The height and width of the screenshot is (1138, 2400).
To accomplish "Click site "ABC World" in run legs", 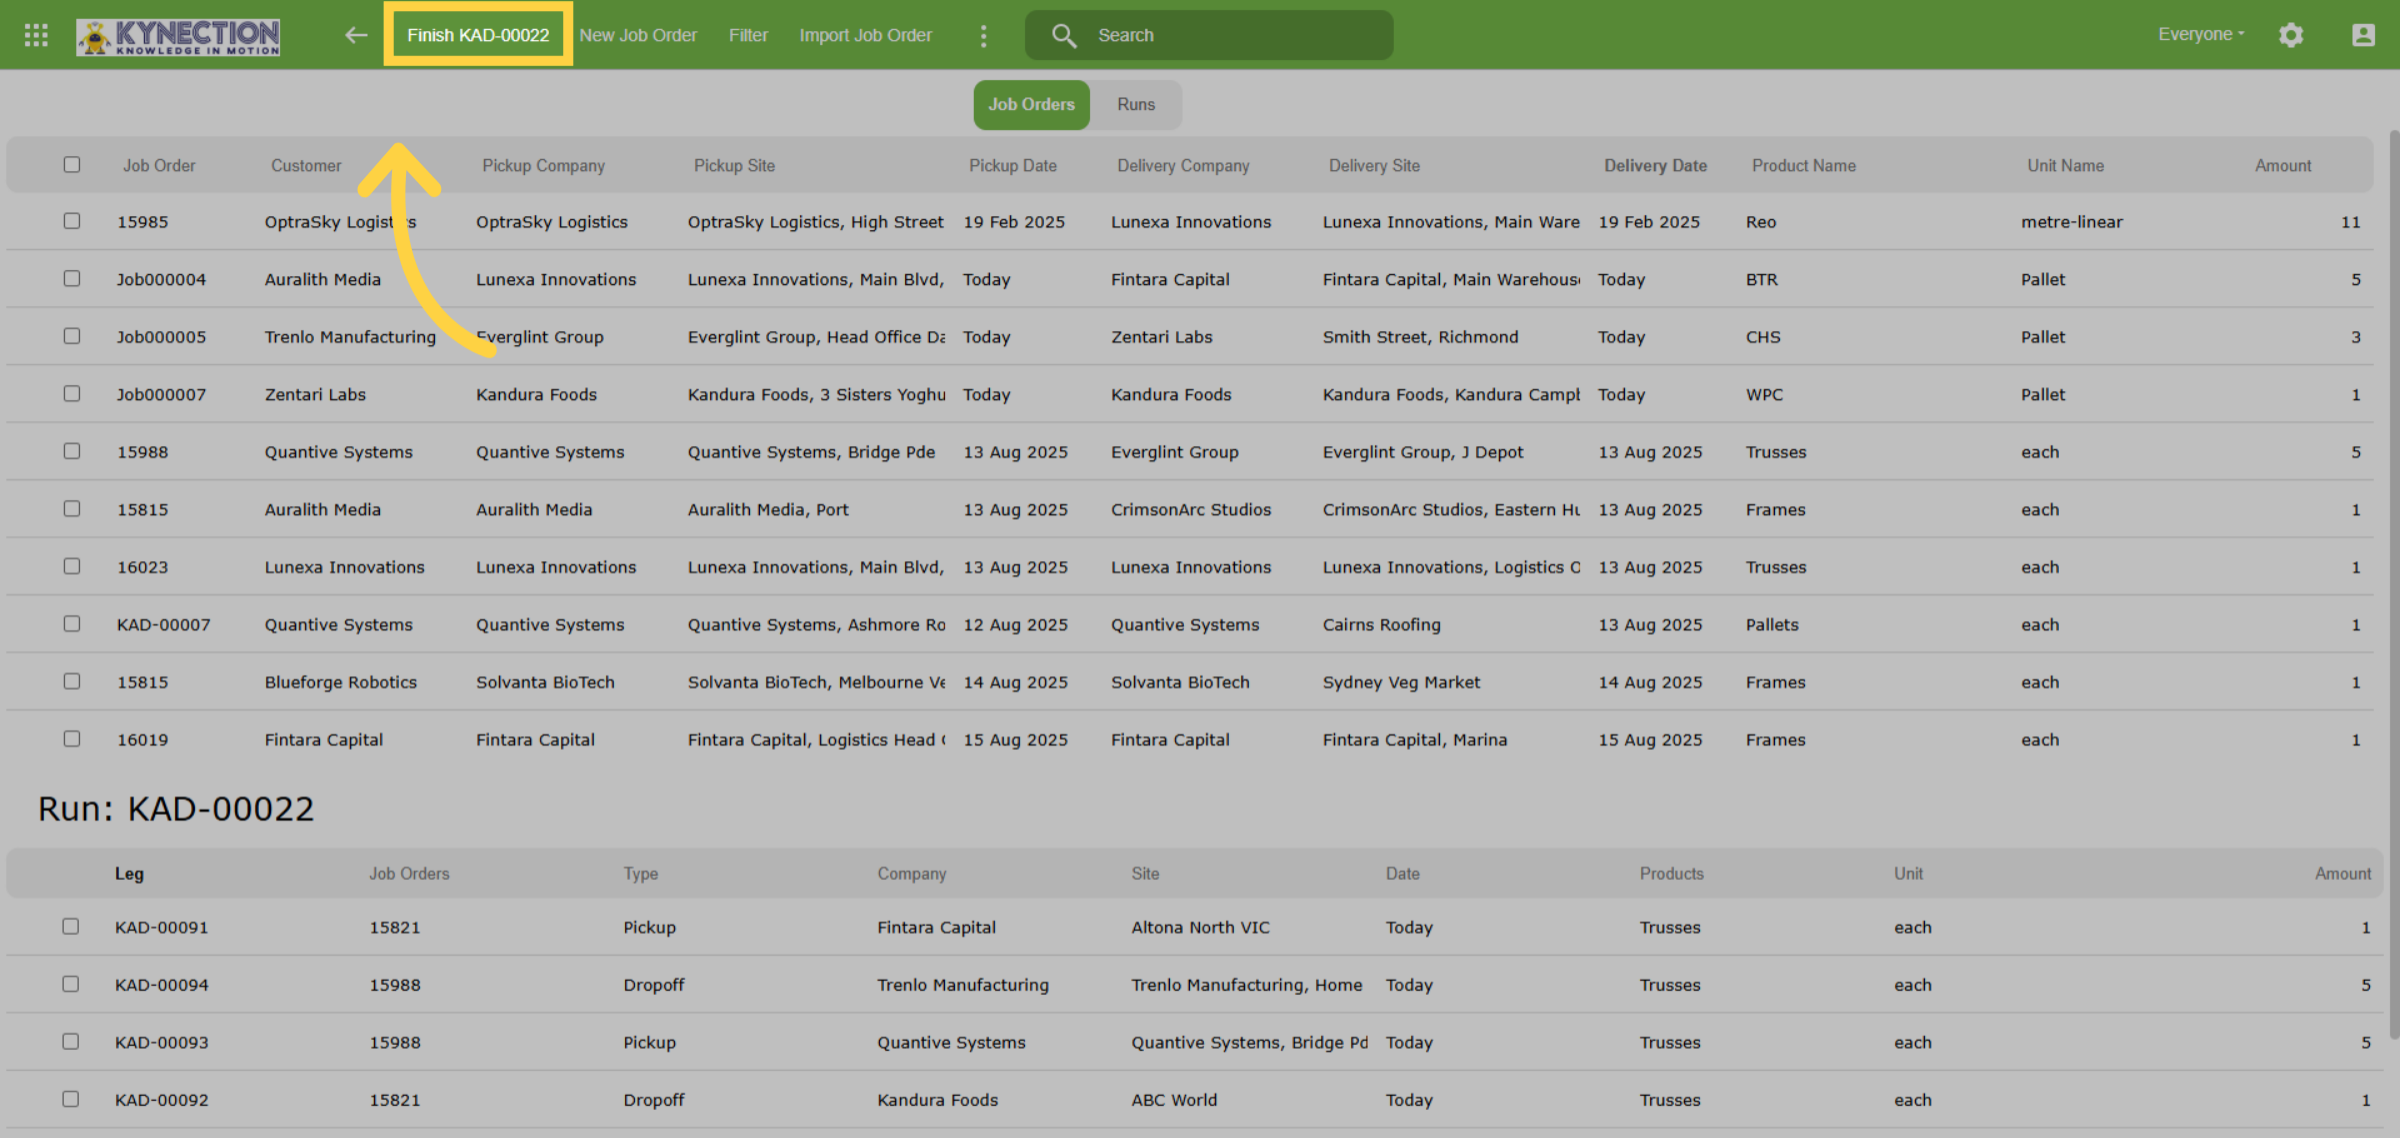I will pos(1174,1100).
